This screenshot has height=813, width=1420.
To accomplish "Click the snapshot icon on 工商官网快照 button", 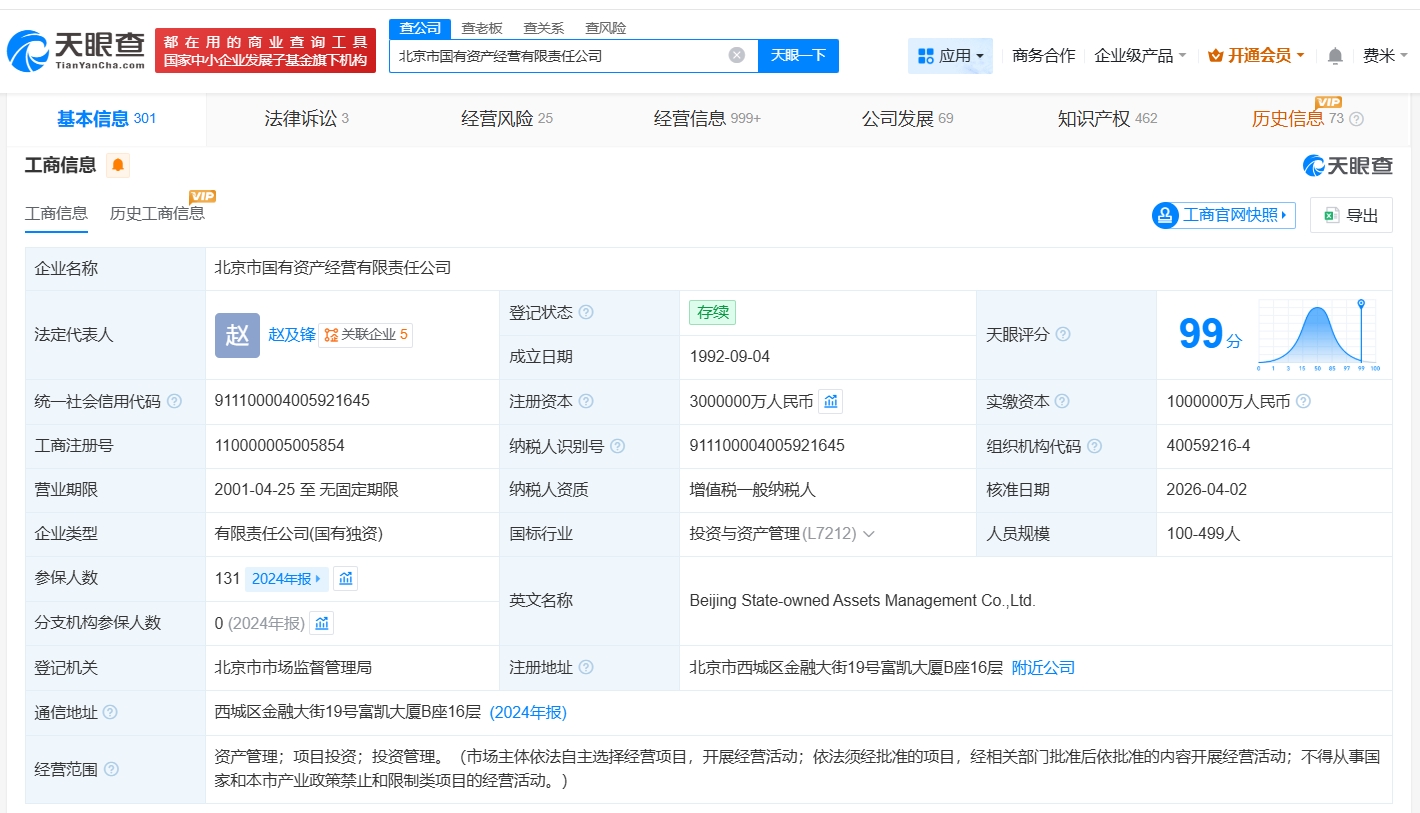I will click(x=1165, y=215).
